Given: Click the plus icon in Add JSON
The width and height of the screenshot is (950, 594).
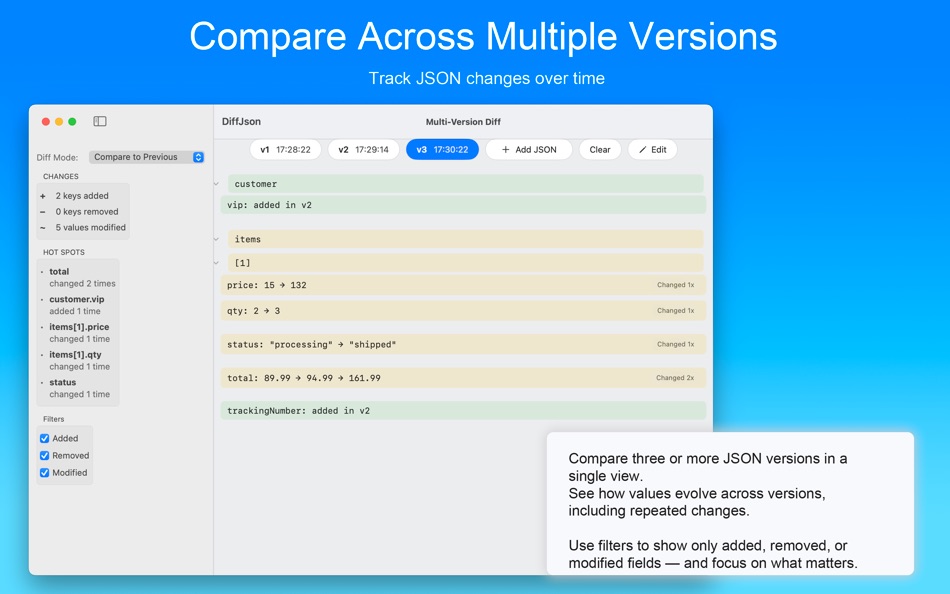Looking at the screenshot, I should (x=505, y=150).
